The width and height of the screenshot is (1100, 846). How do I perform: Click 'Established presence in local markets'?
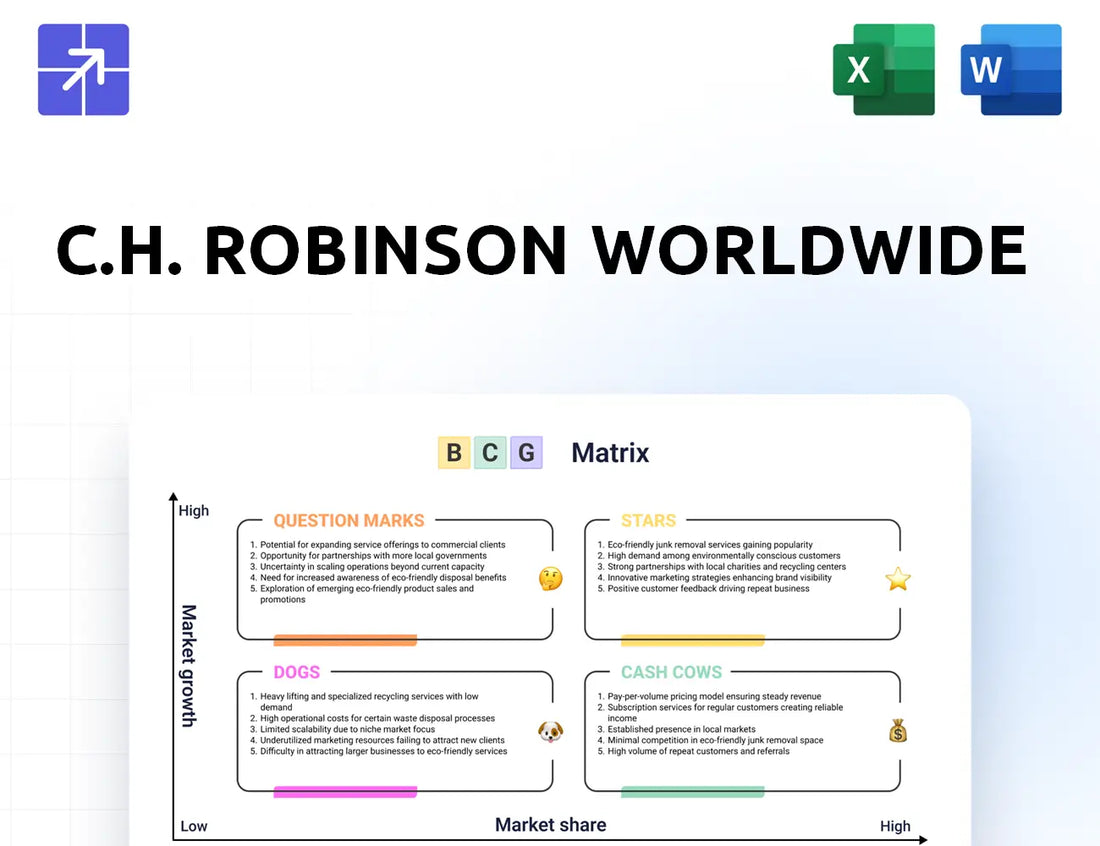681,730
